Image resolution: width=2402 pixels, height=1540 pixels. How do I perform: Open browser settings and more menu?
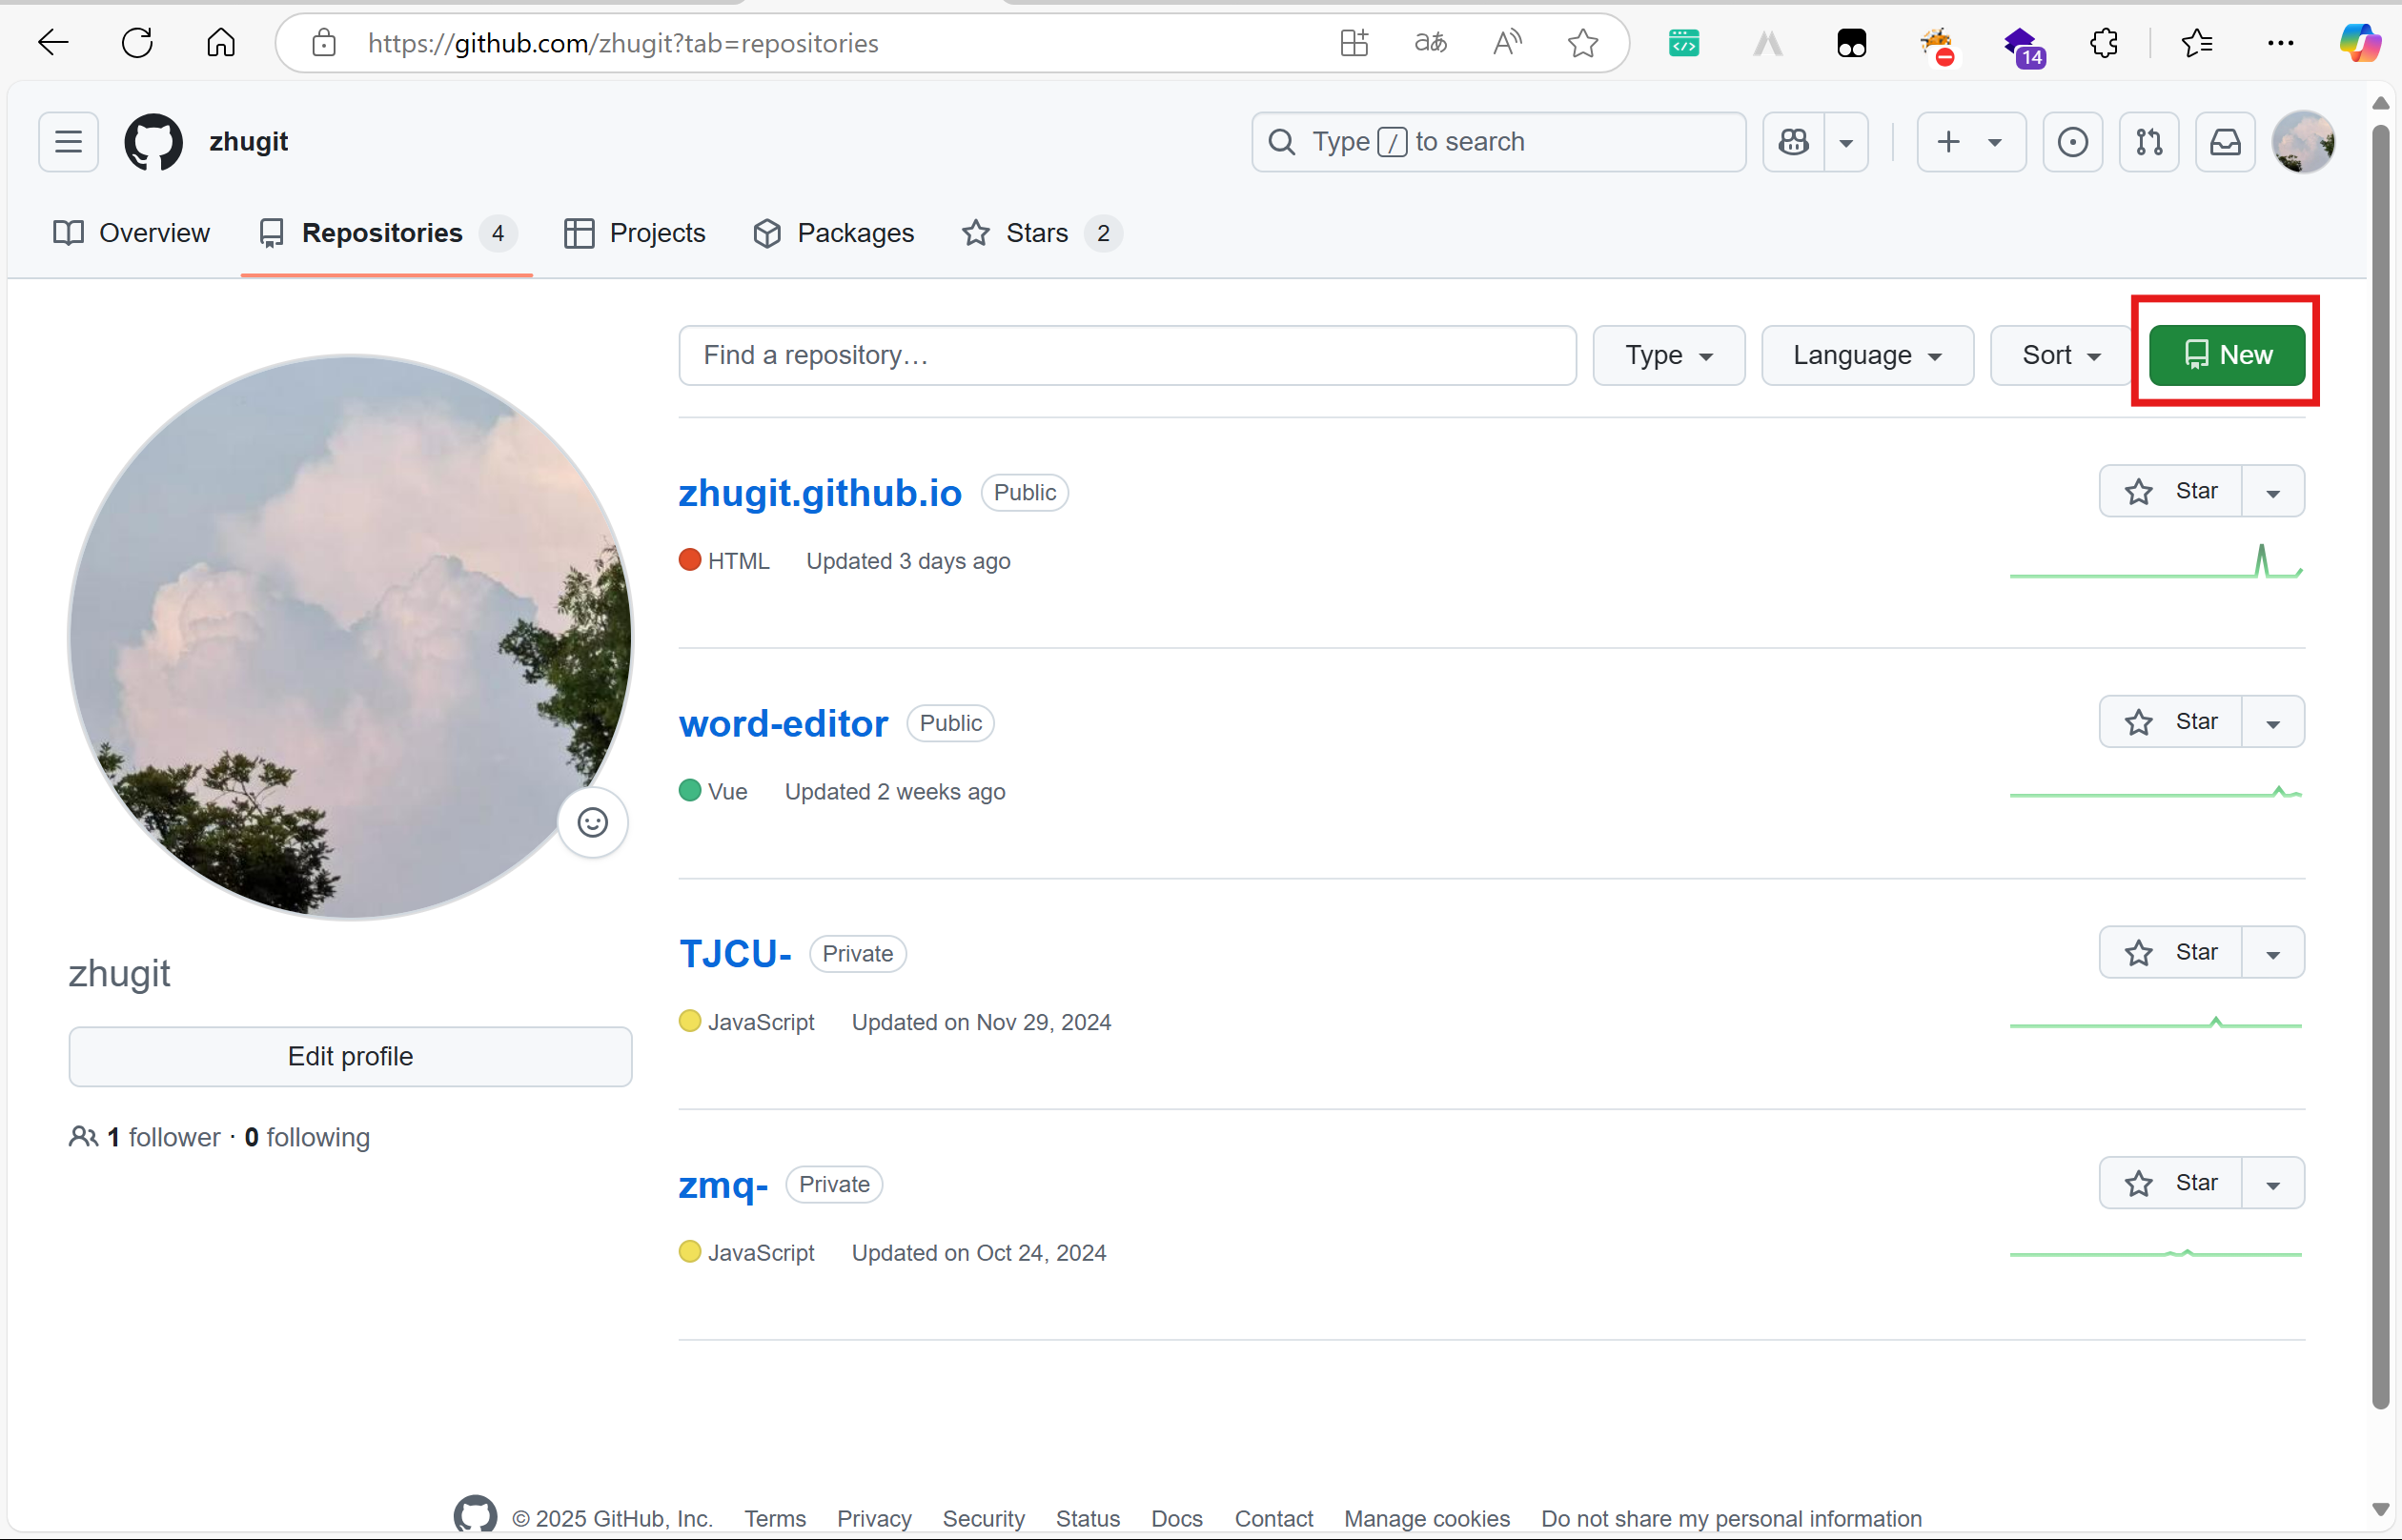(2280, 43)
